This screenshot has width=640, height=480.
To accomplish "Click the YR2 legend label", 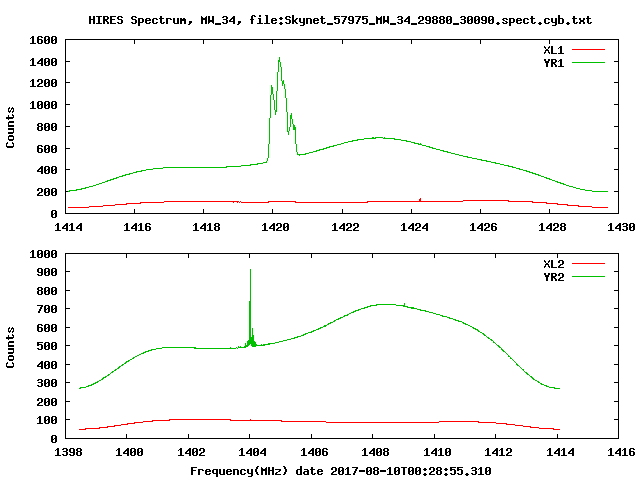I will click(553, 277).
